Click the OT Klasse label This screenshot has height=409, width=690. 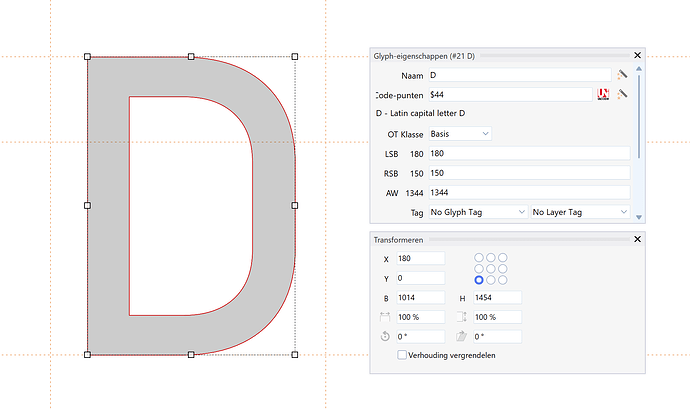tap(405, 134)
